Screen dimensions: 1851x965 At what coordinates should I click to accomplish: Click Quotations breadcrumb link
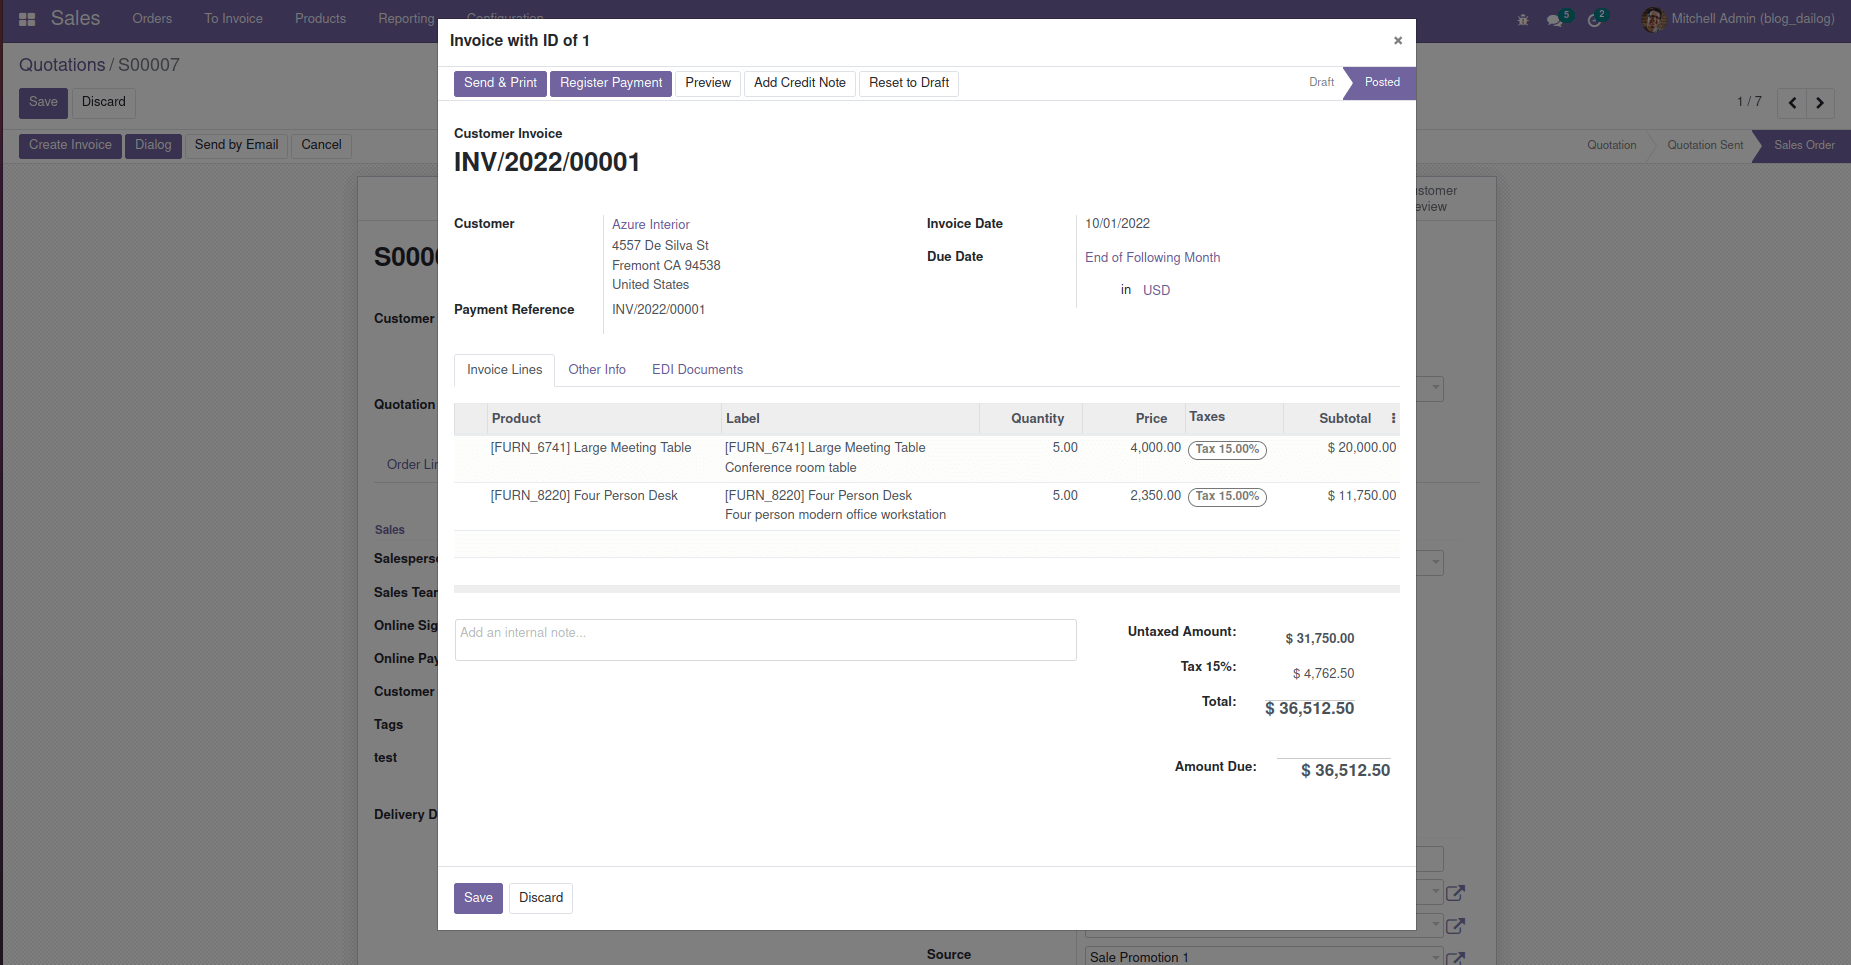tap(62, 65)
